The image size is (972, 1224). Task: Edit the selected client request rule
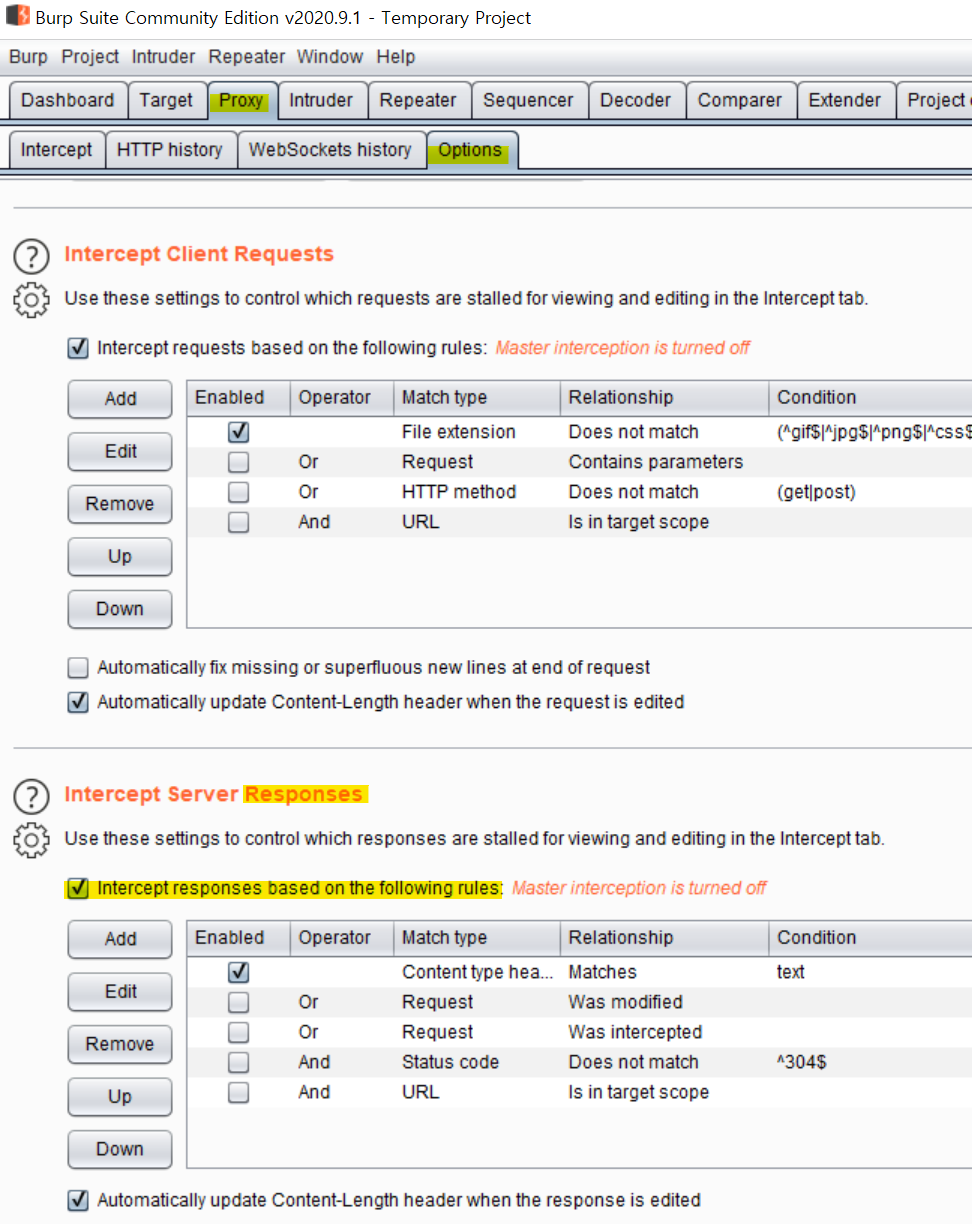pos(120,451)
